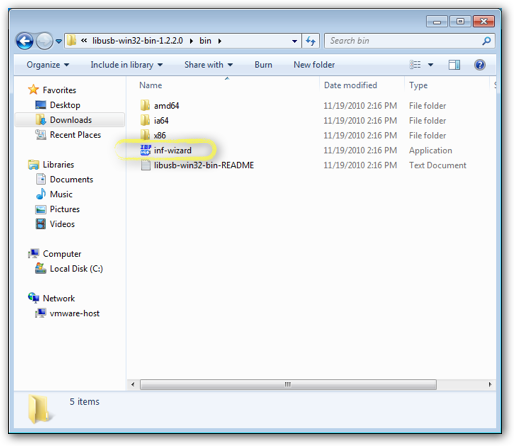
Task: Click the Back navigation arrow
Action: pyautogui.click(x=24, y=41)
